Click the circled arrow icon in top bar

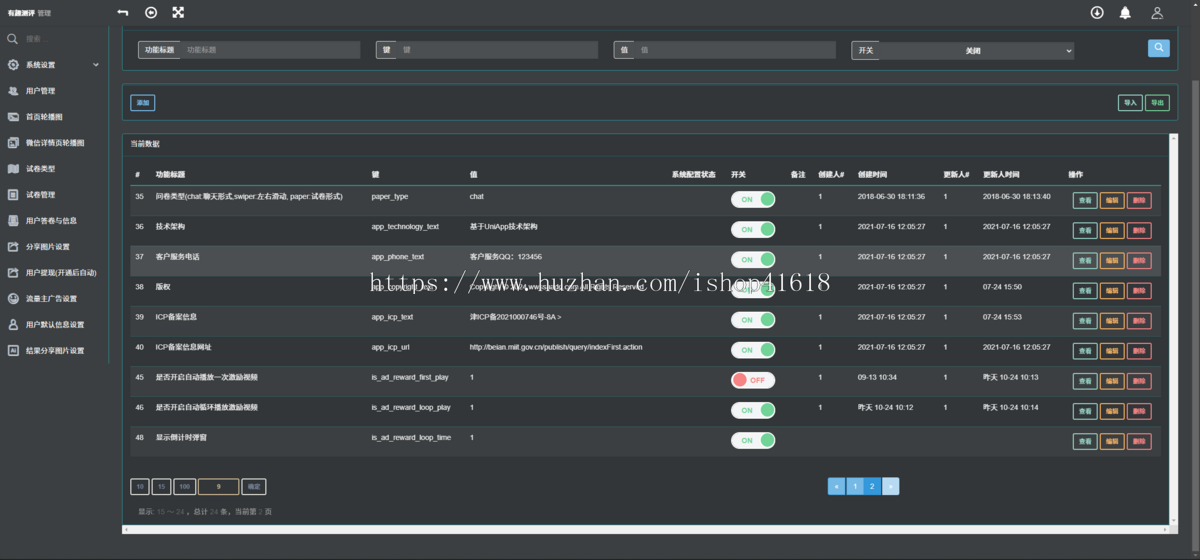tap(151, 13)
